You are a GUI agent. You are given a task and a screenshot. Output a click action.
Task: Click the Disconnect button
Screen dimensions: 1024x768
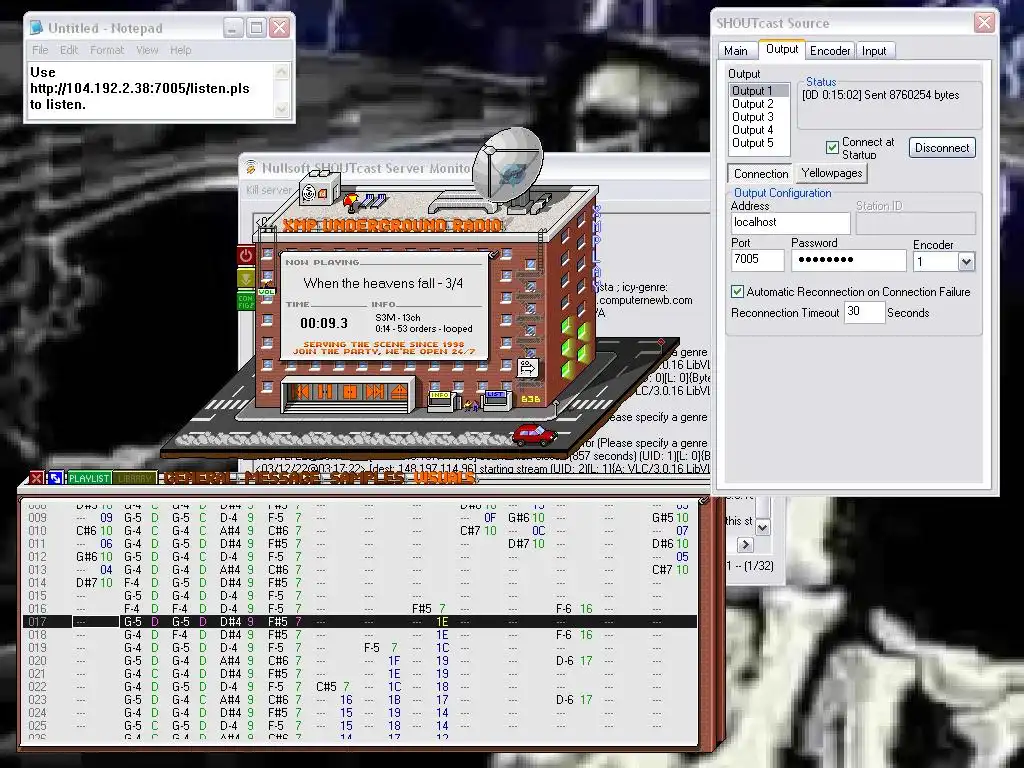(942, 148)
